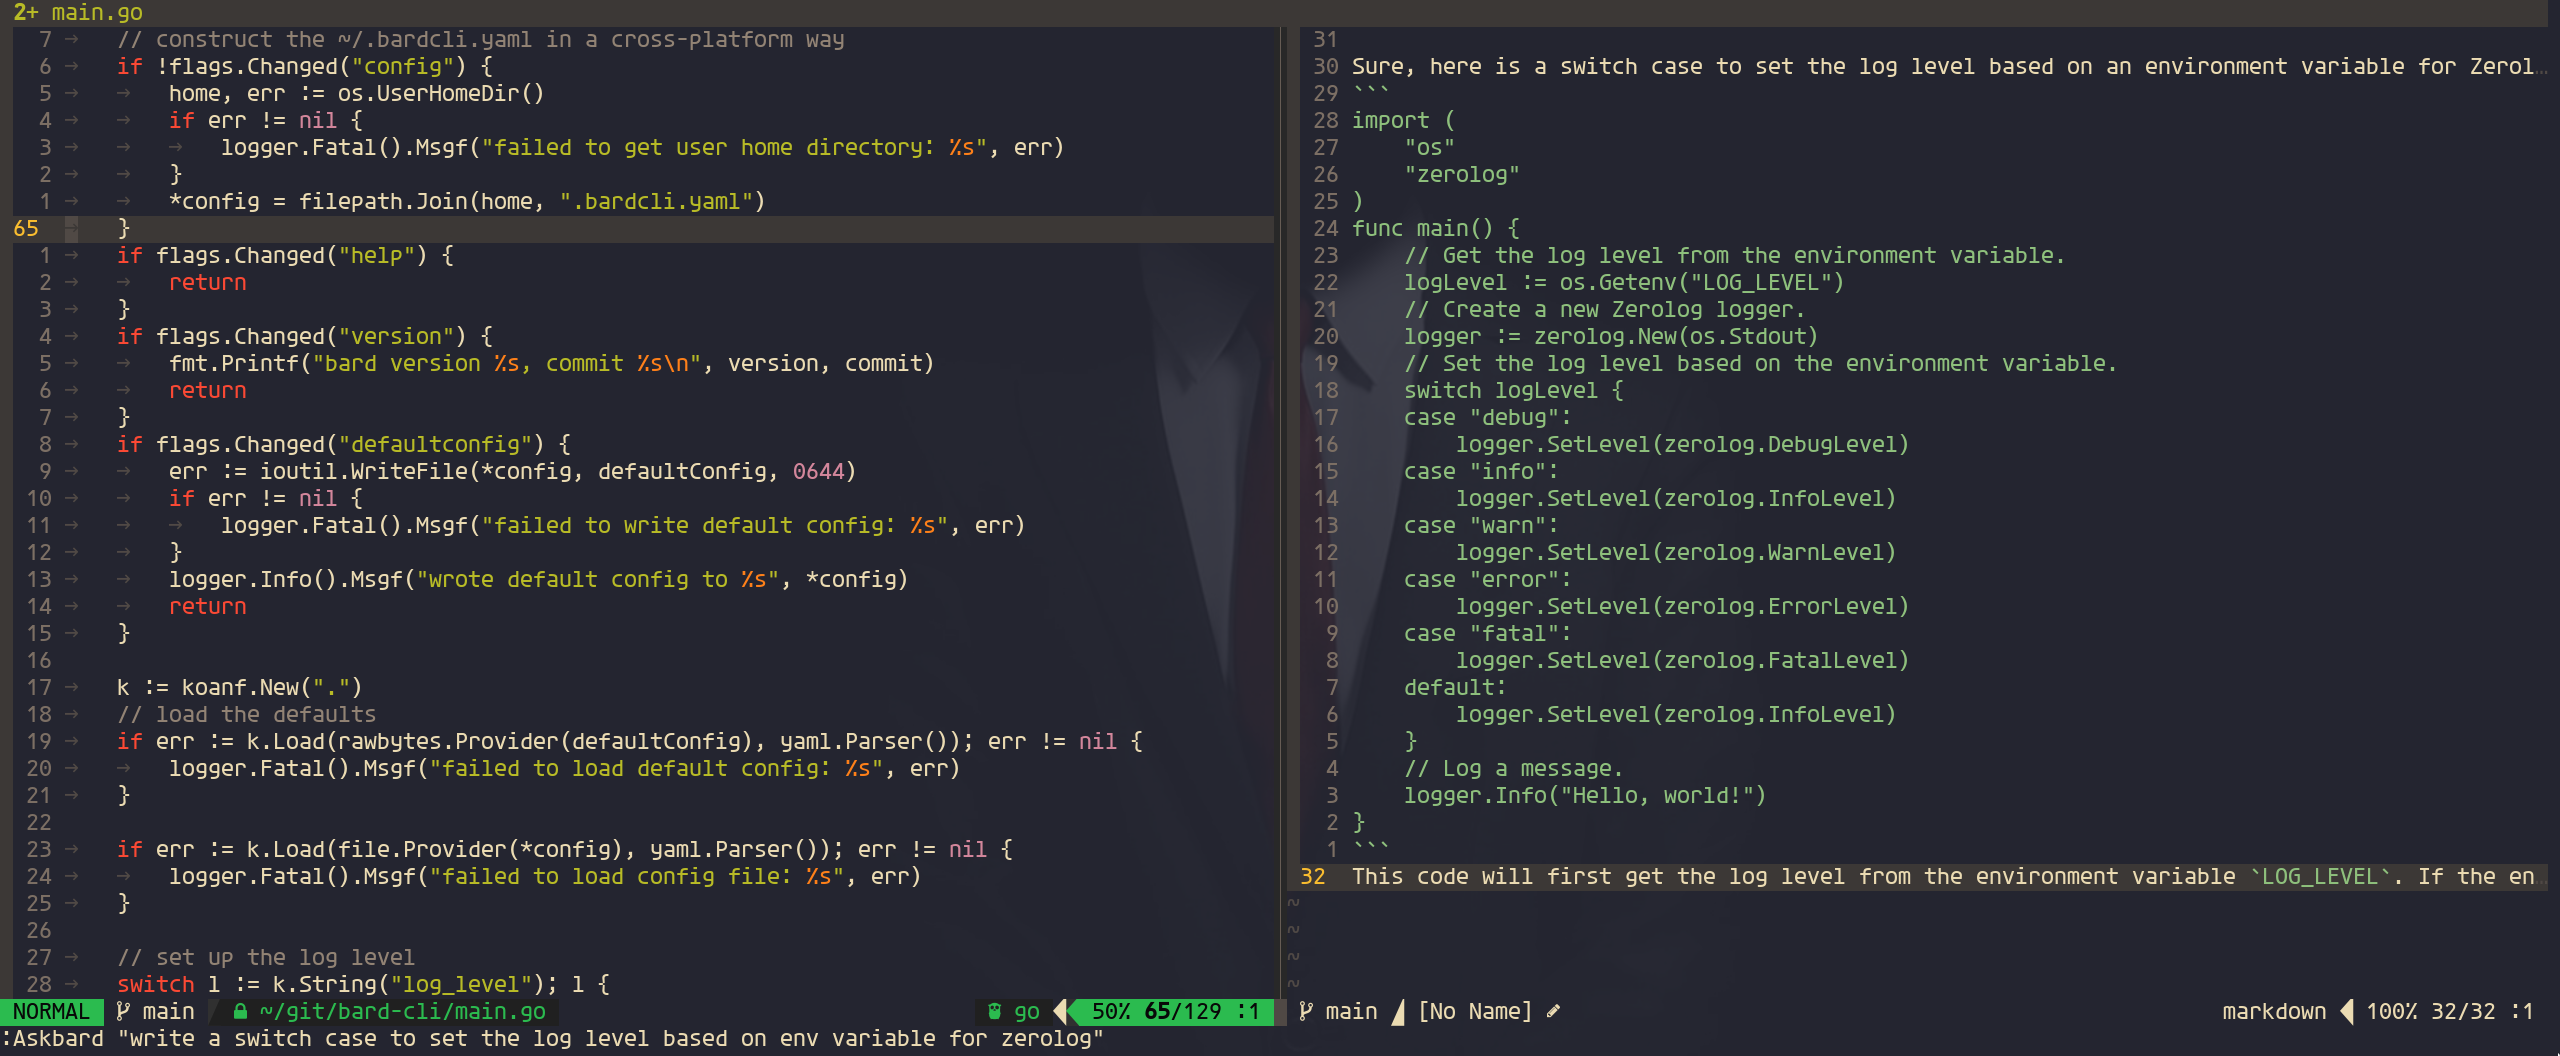
Task: Click the zerolog.FatalLevel line
Action: 1682,660
